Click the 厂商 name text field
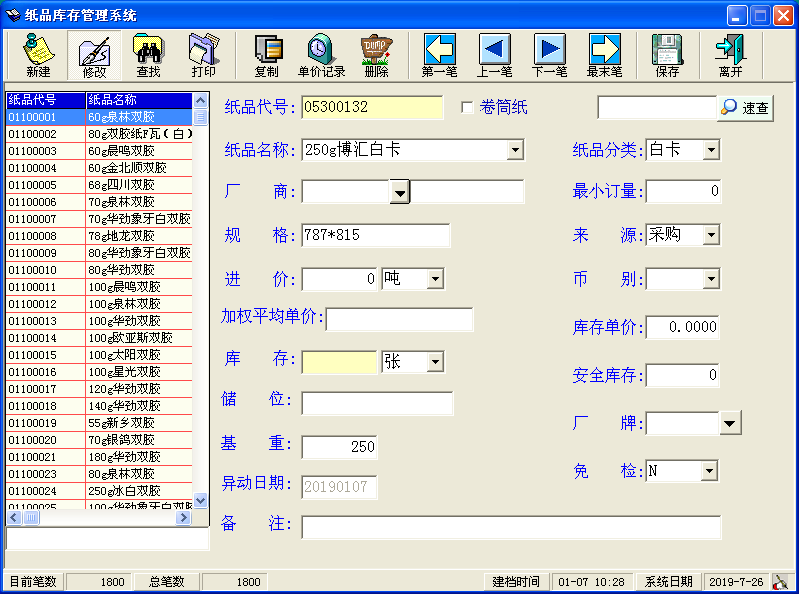The width and height of the screenshot is (799, 594). 467,192
